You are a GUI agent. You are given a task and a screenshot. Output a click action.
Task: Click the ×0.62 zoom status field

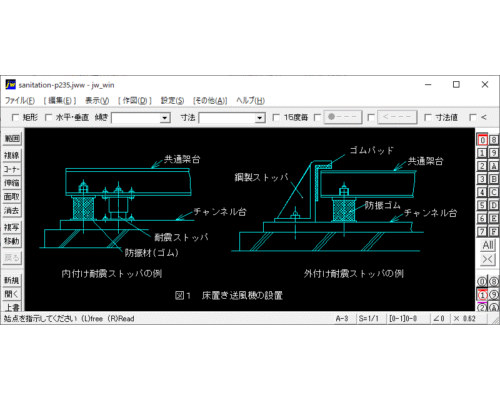pos(465,319)
